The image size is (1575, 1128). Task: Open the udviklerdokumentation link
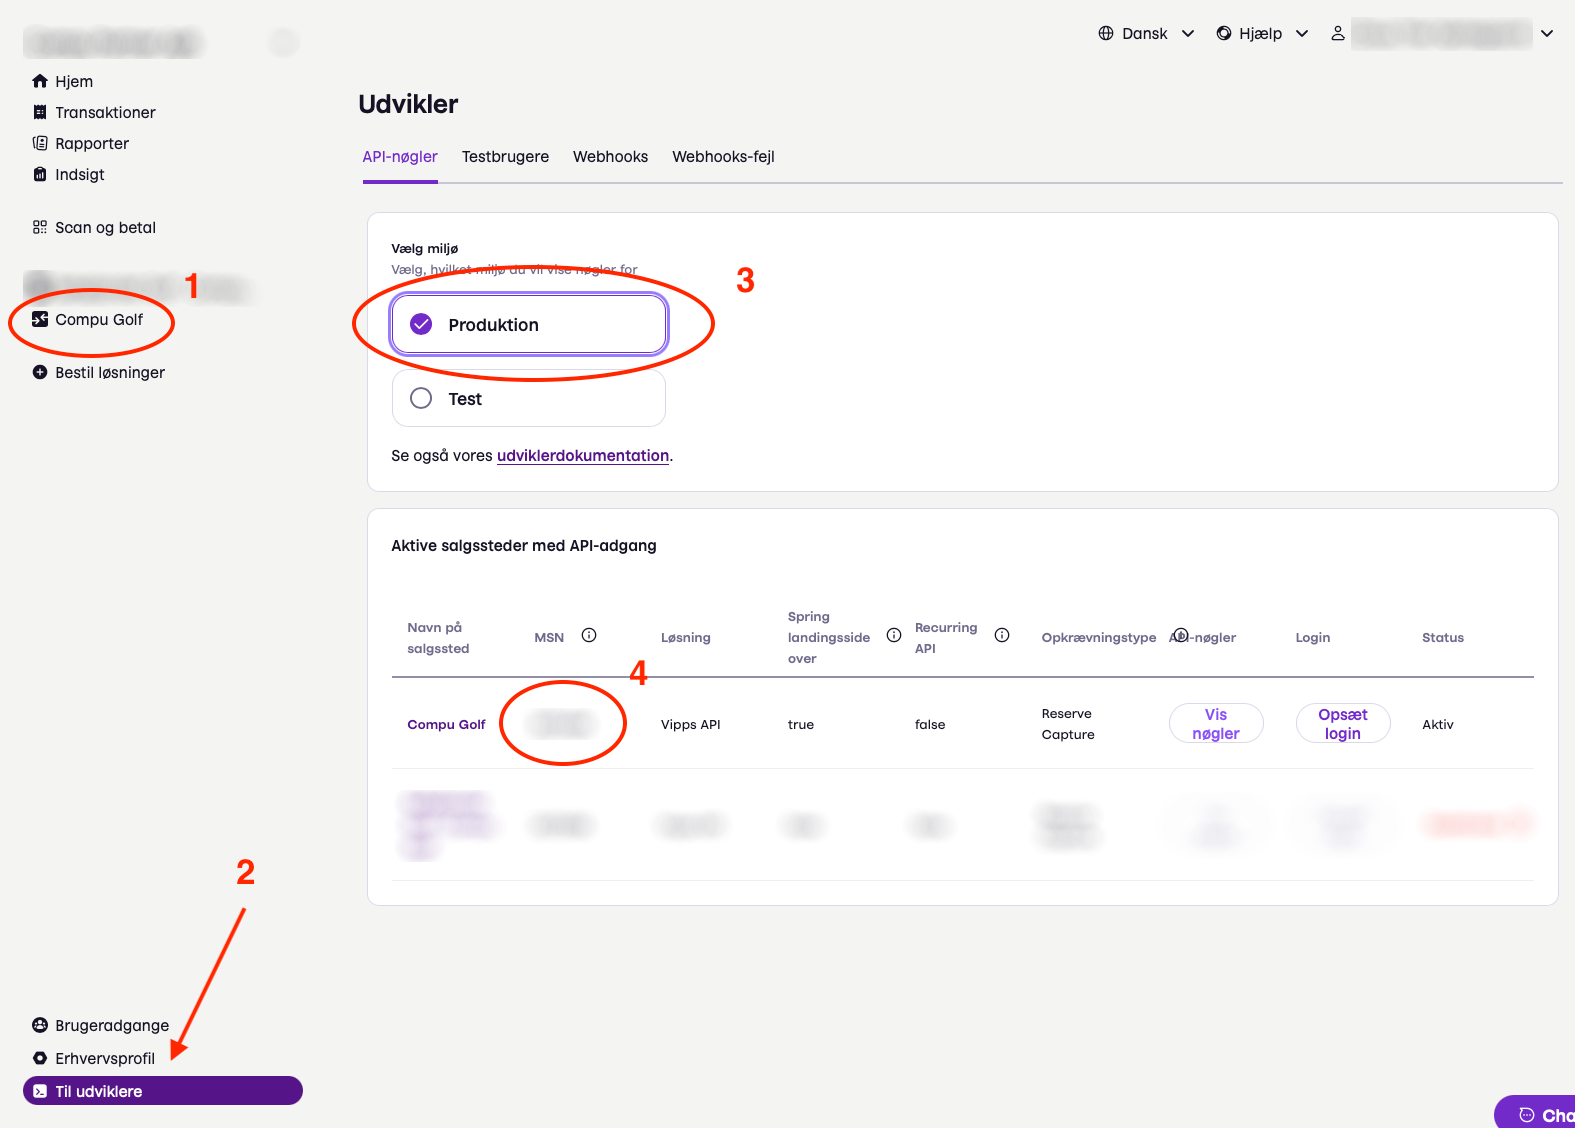click(583, 456)
